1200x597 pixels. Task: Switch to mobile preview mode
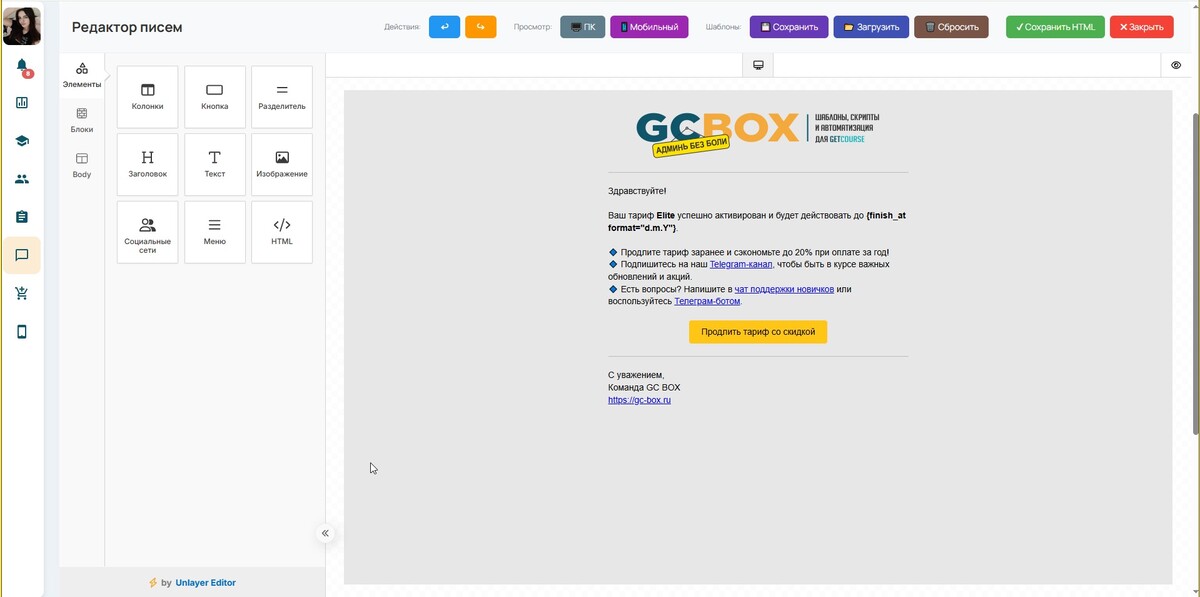point(649,27)
